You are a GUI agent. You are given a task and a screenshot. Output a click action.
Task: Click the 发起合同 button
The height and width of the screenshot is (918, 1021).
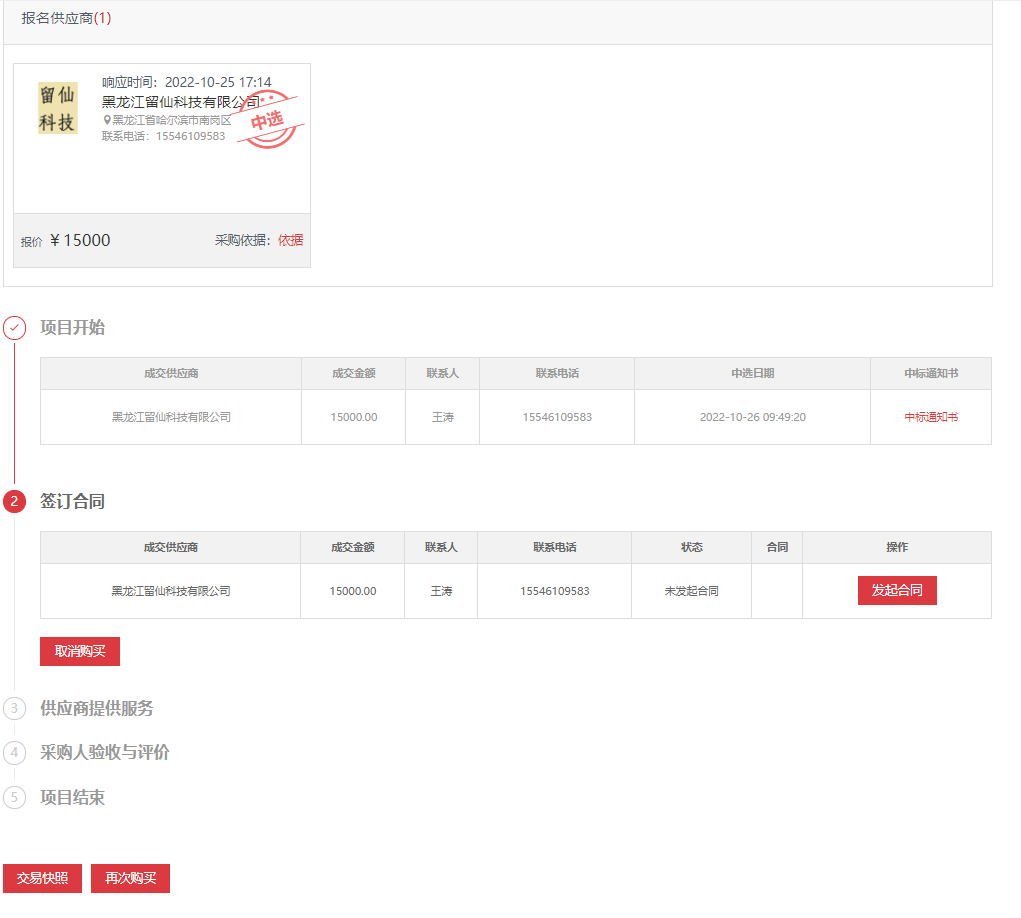click(896, 590)
